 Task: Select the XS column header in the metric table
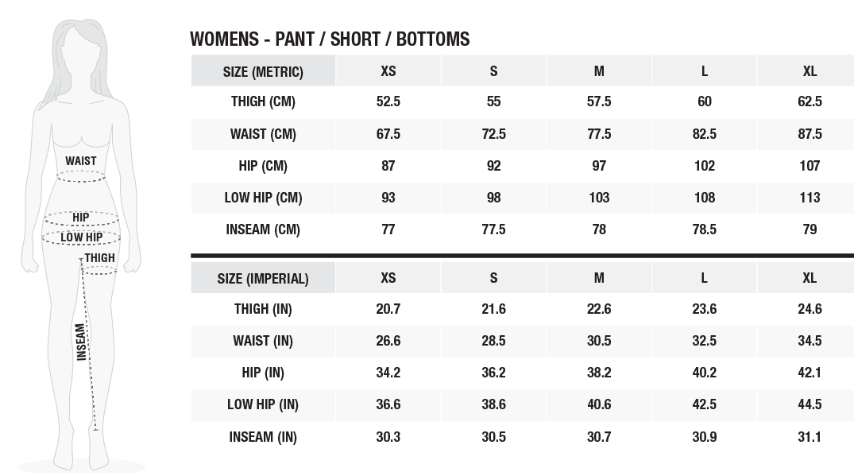point(388,71)
